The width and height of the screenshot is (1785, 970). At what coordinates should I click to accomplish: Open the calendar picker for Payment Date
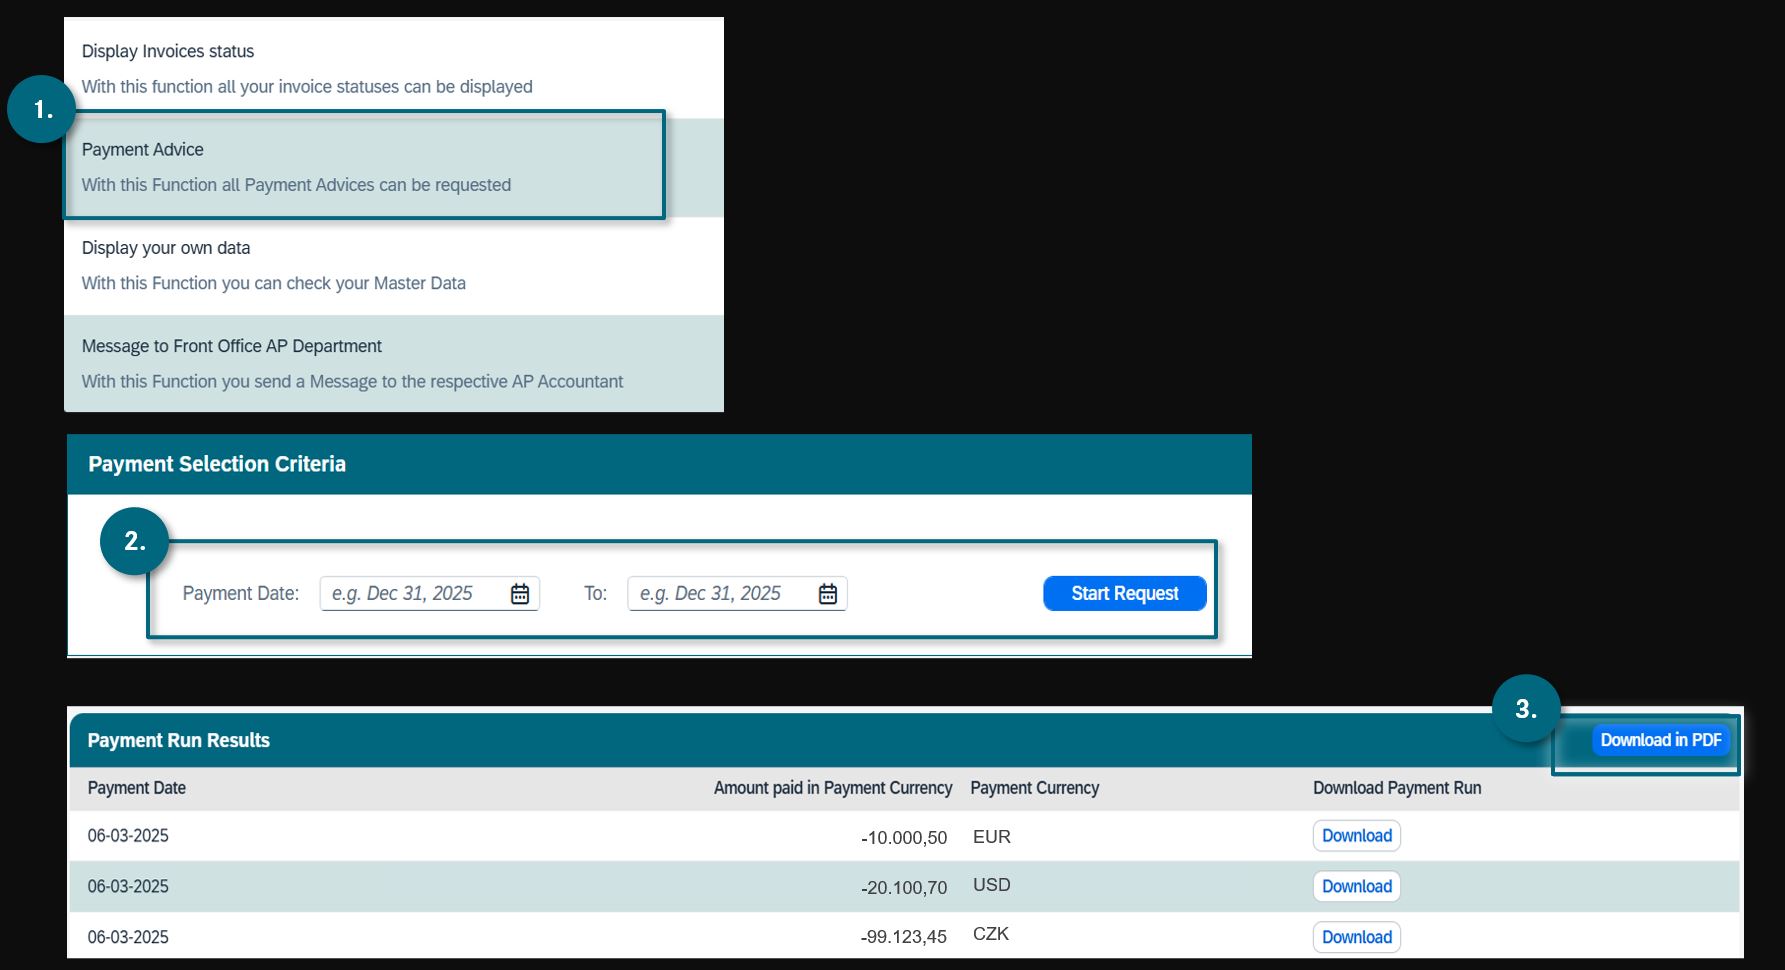520,594
